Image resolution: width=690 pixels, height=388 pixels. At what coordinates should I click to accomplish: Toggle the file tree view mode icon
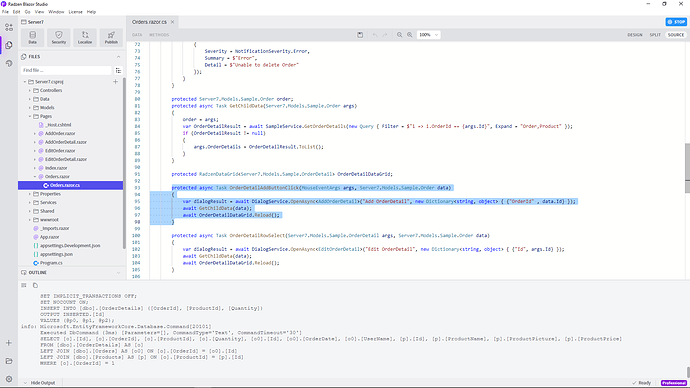pos(118,70)
